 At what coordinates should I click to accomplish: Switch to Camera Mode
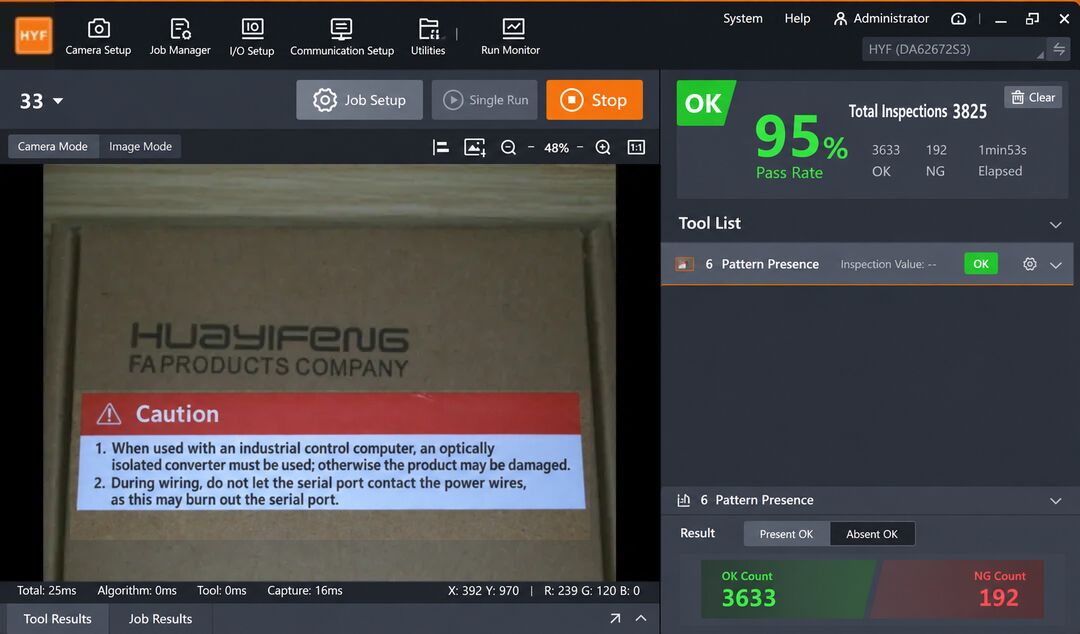52,146
